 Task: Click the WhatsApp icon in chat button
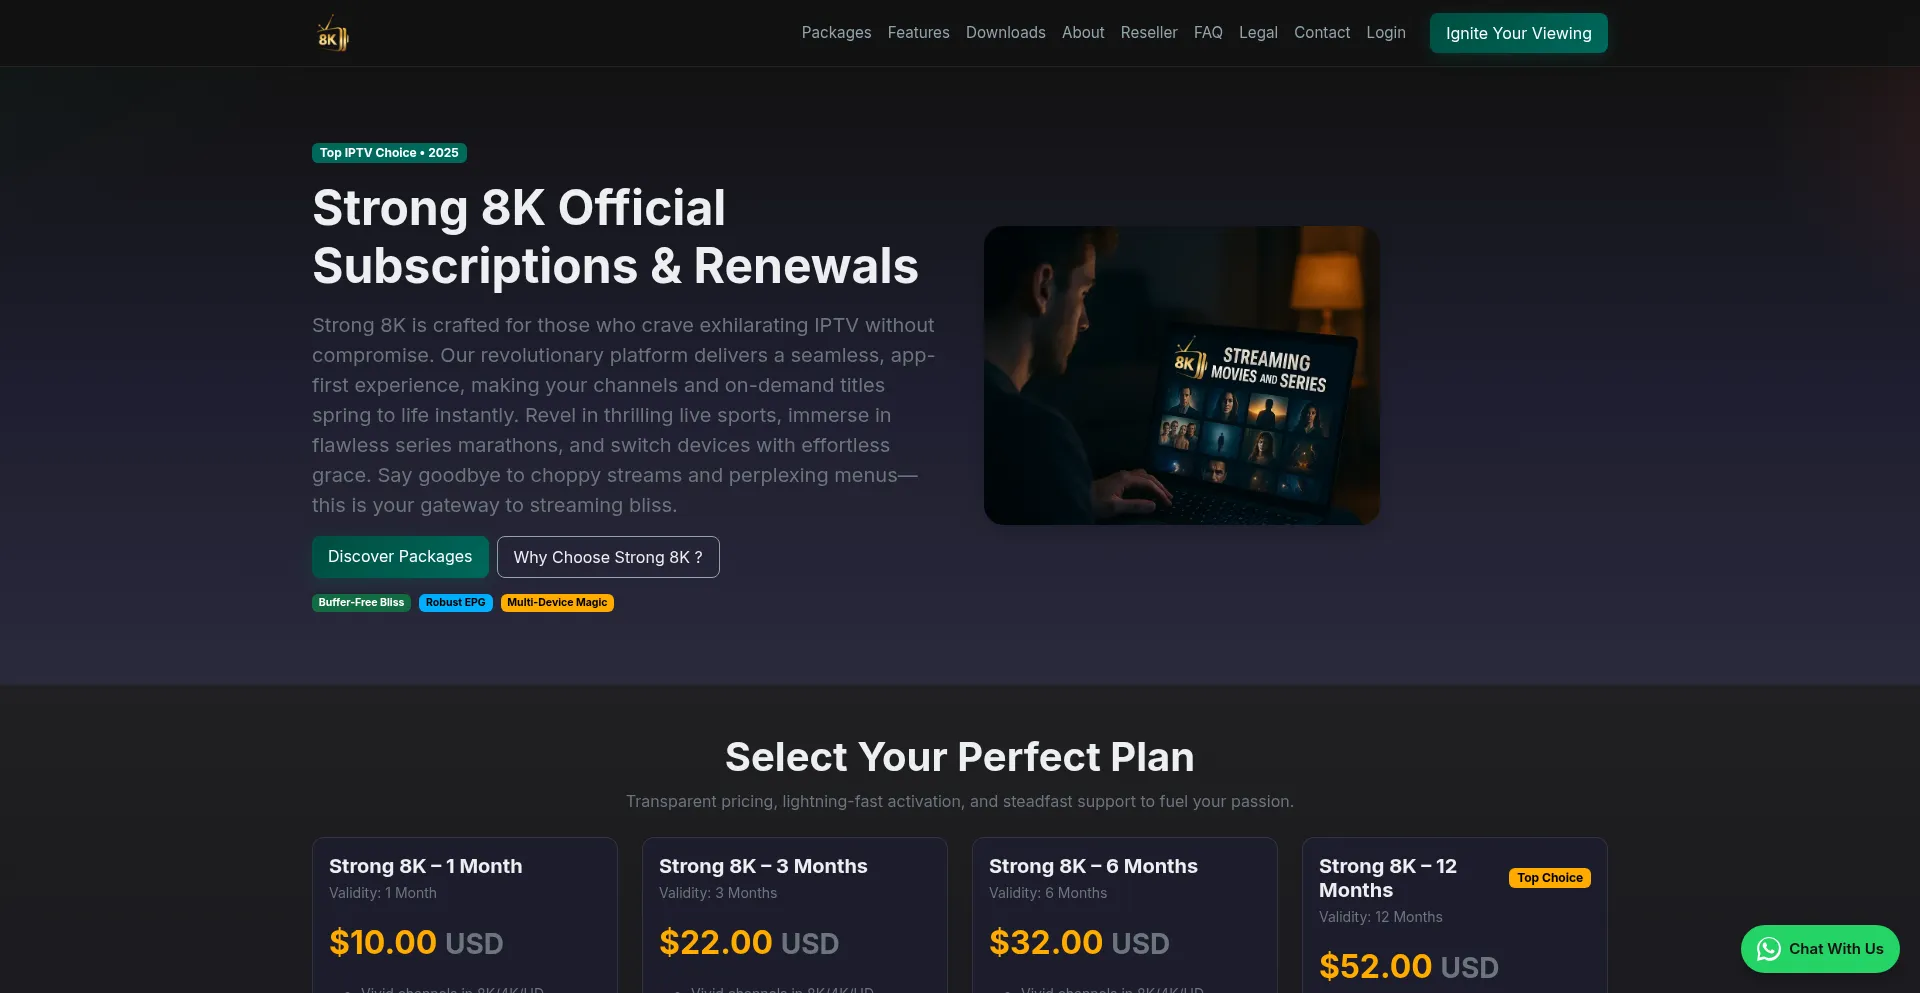click(1768, 949)
